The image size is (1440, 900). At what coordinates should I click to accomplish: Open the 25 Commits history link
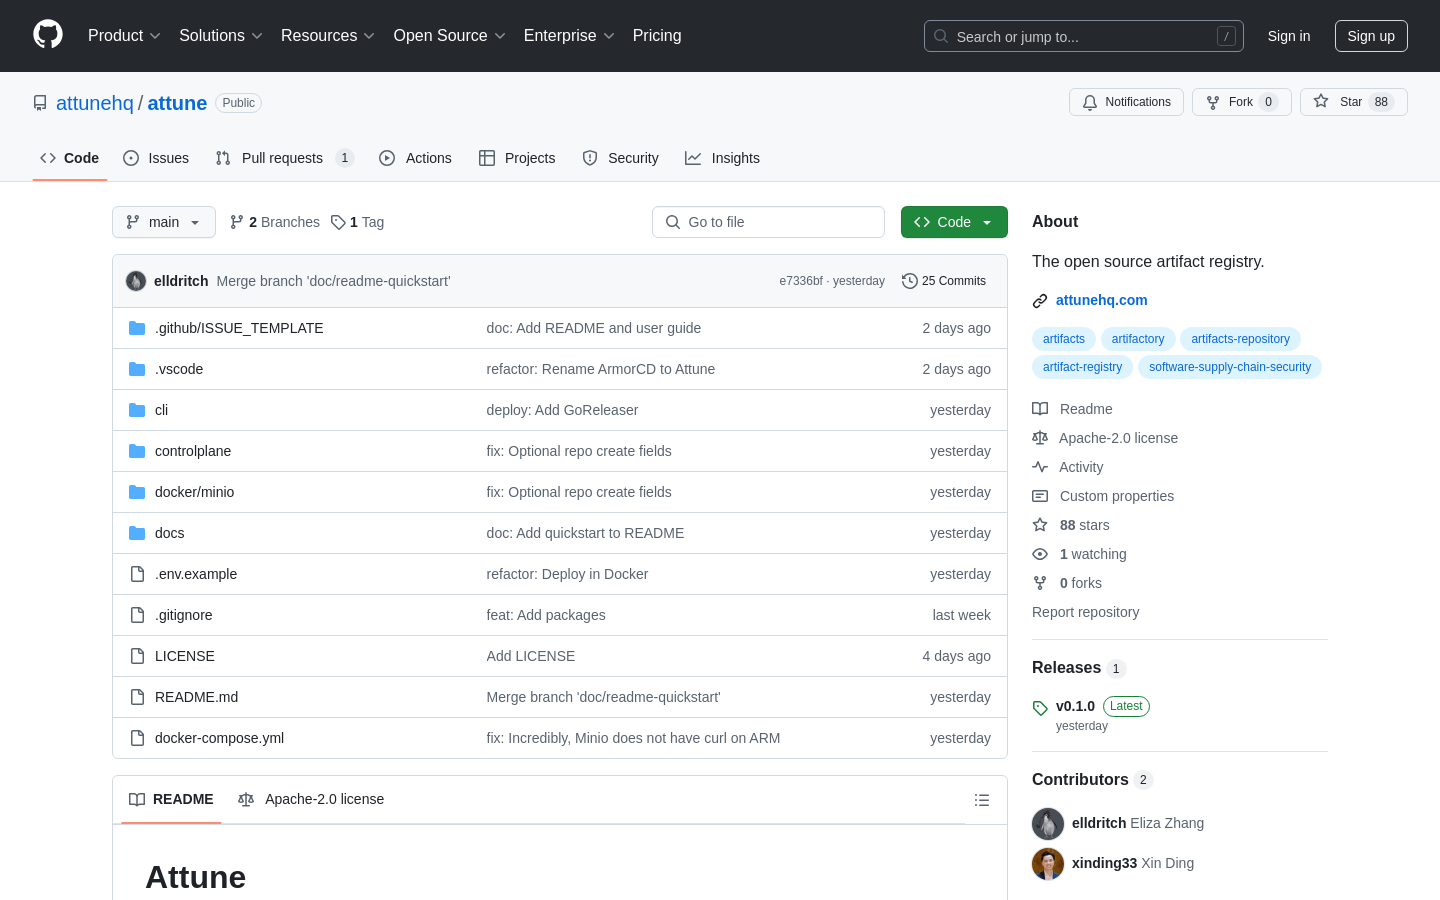(944, 281)
